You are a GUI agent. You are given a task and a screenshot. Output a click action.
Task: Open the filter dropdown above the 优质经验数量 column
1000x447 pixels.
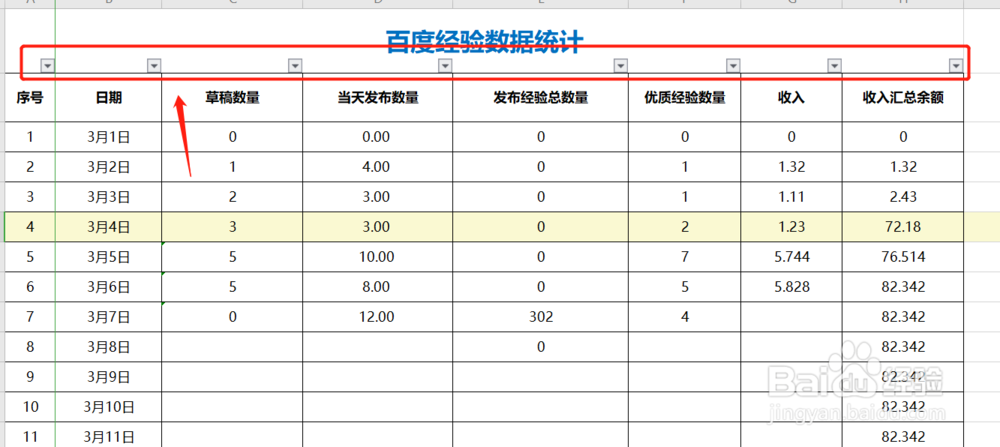pos(733,65)
